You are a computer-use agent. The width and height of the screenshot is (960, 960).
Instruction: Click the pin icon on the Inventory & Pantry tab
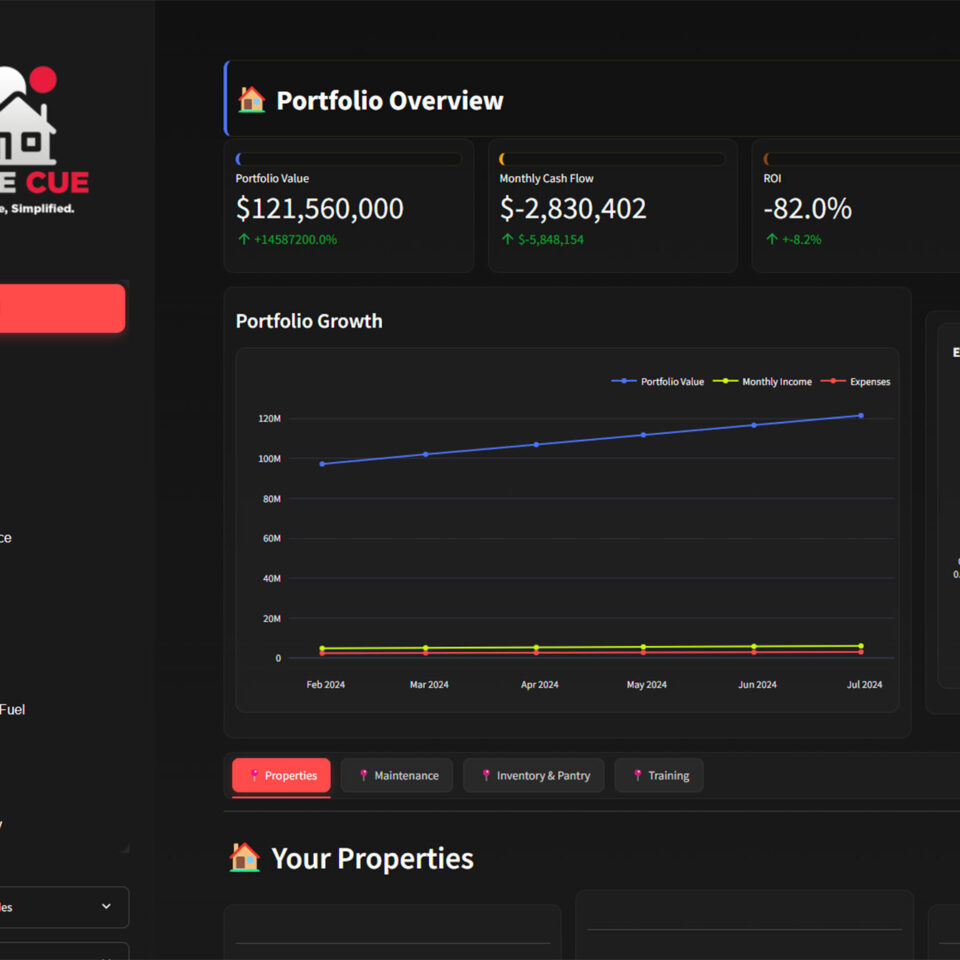tap(486, 775)
